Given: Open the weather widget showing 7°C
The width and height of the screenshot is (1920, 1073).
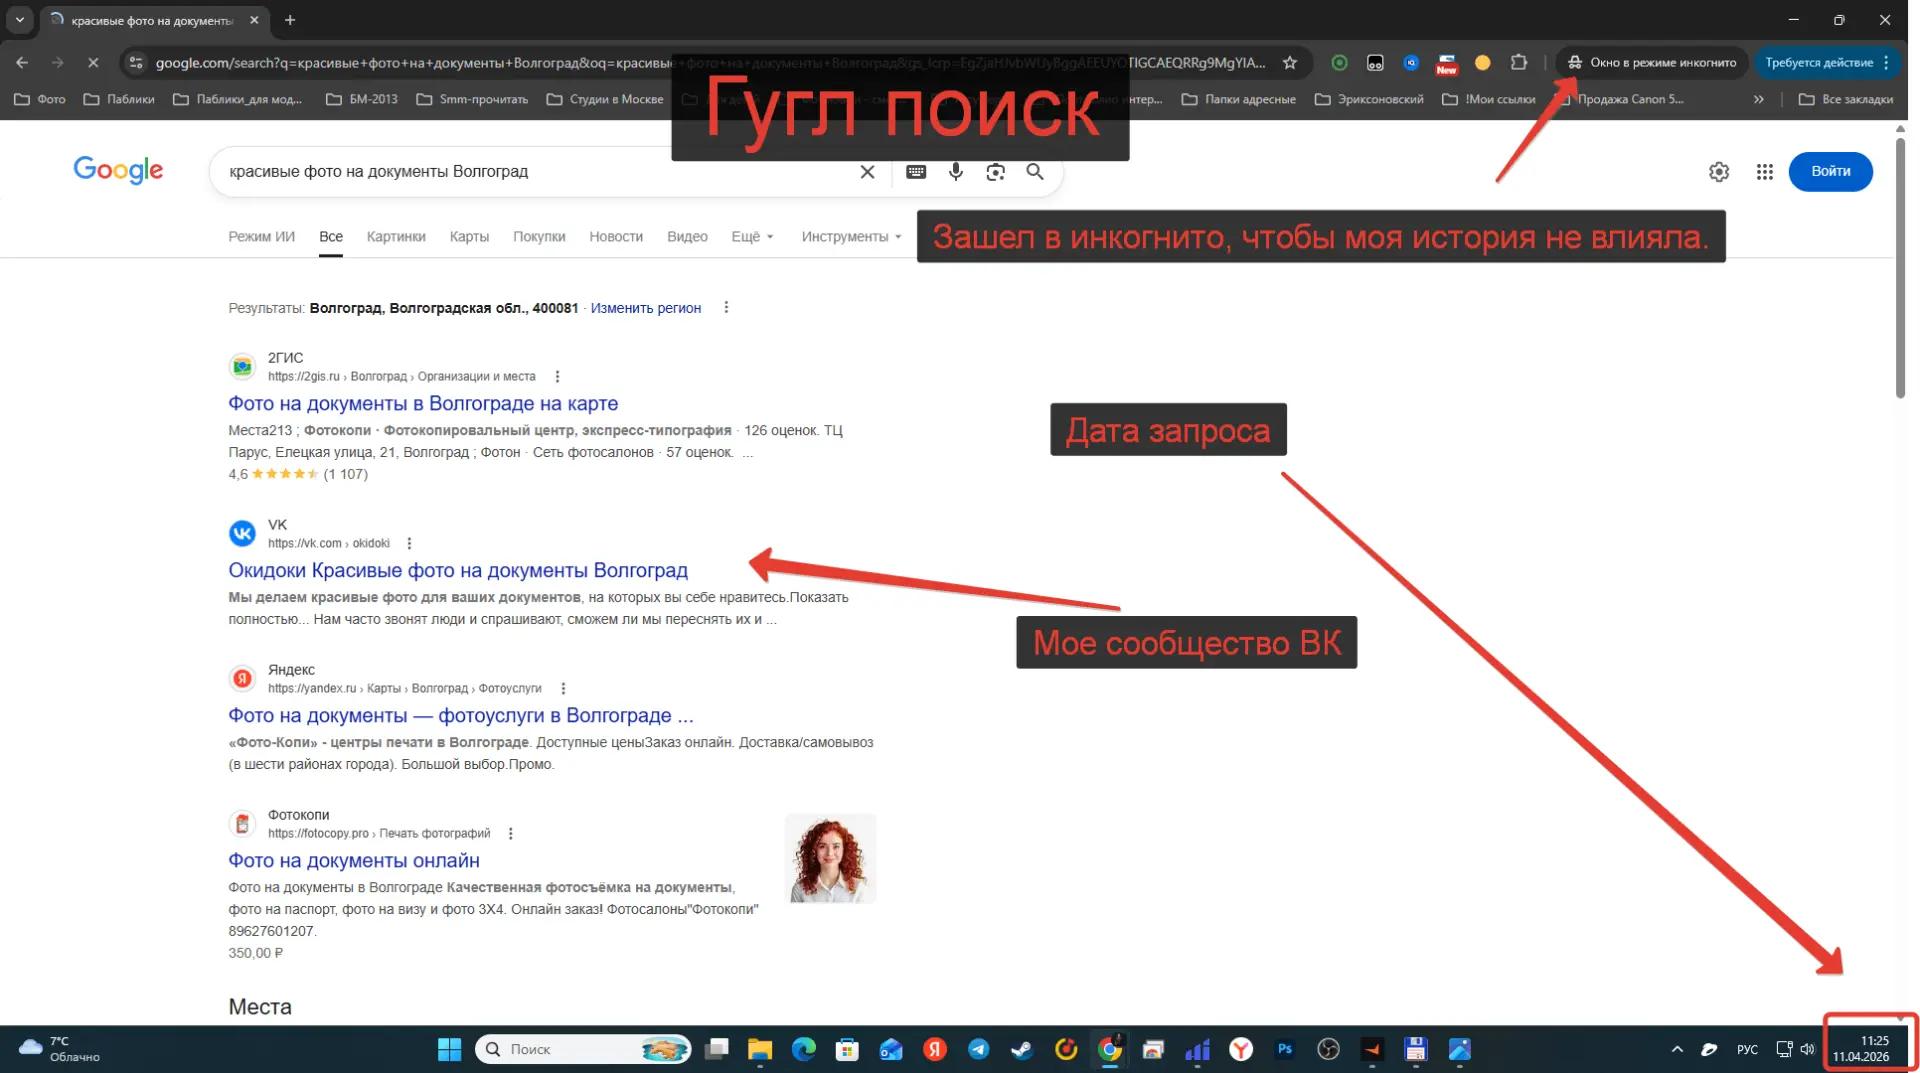Looking at the screenshot, I should [60, 1049].
